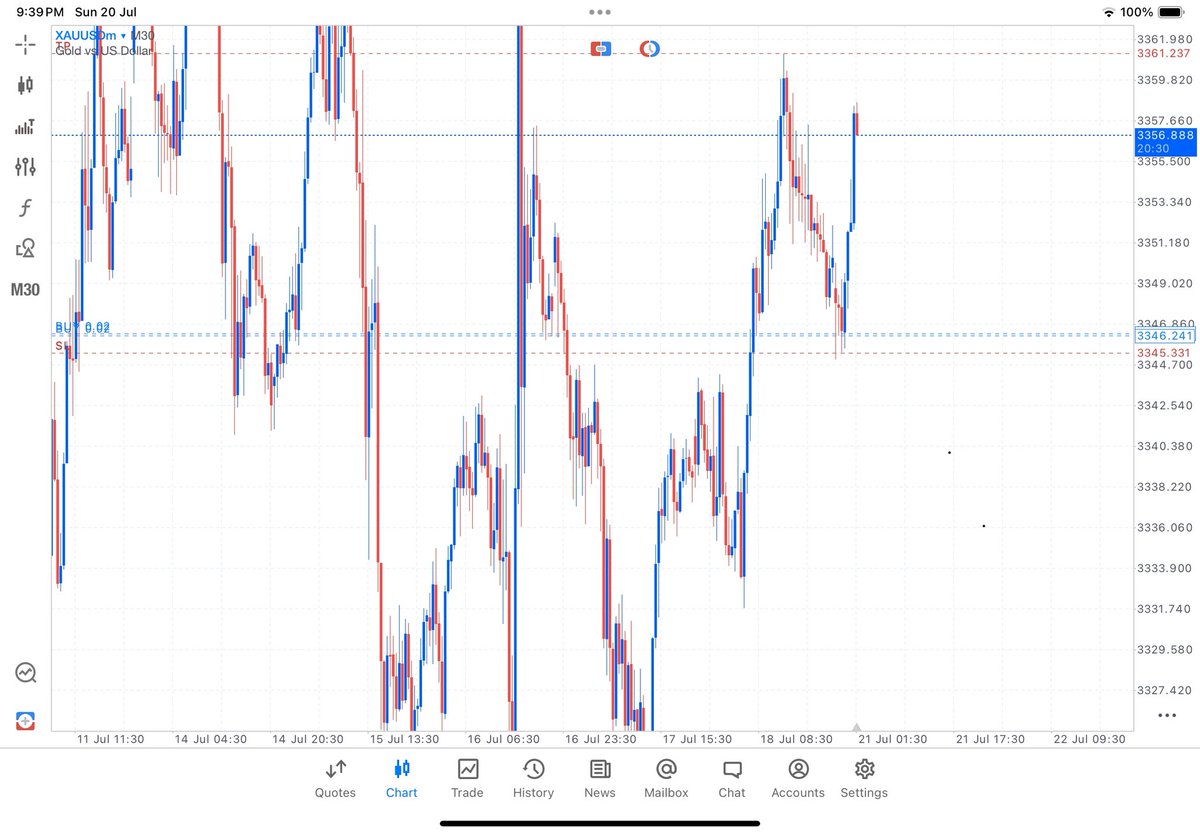This screenshot has width=1200, height=834.
Task: Tap the 11 Jul 11:30 time label
Action: click(x=111, y=740)
